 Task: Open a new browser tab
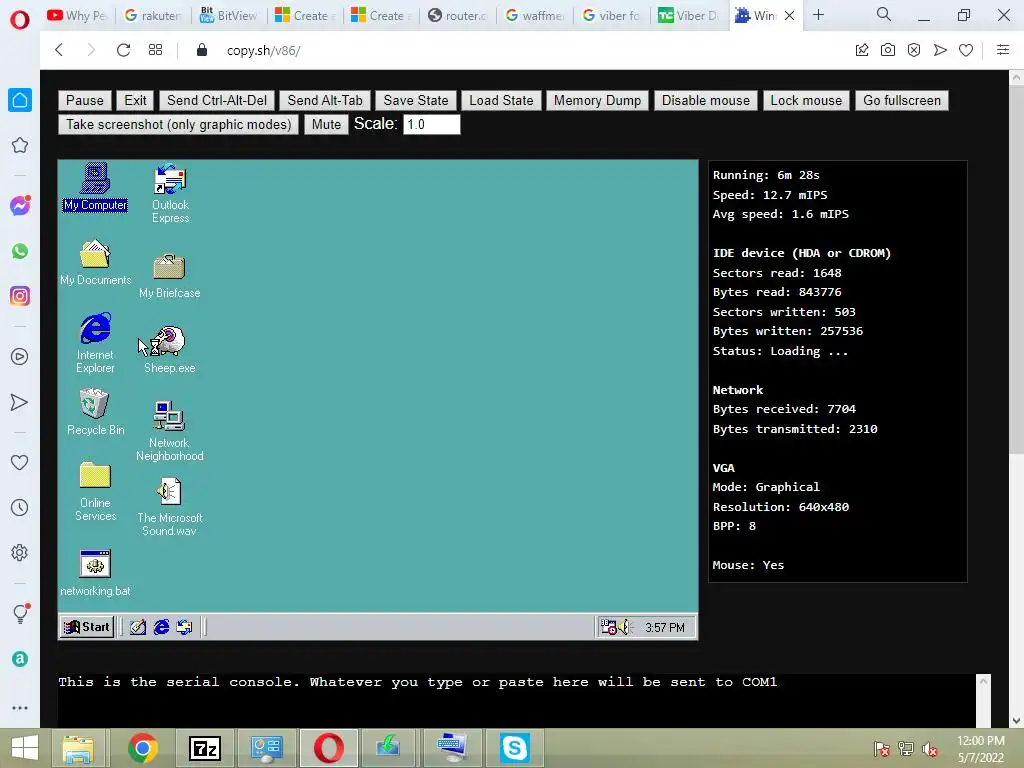[x=818, y=15]
